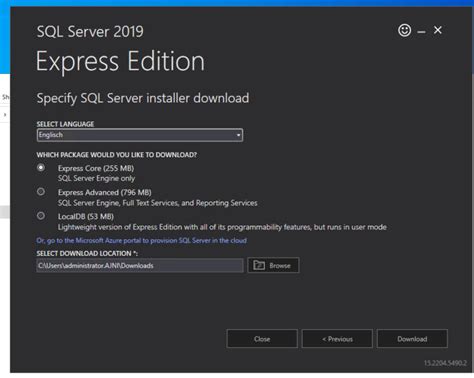Screen dimensions: 474x378
Task: Expand the chevron in the background window
Action: click(x=5, y=114)
